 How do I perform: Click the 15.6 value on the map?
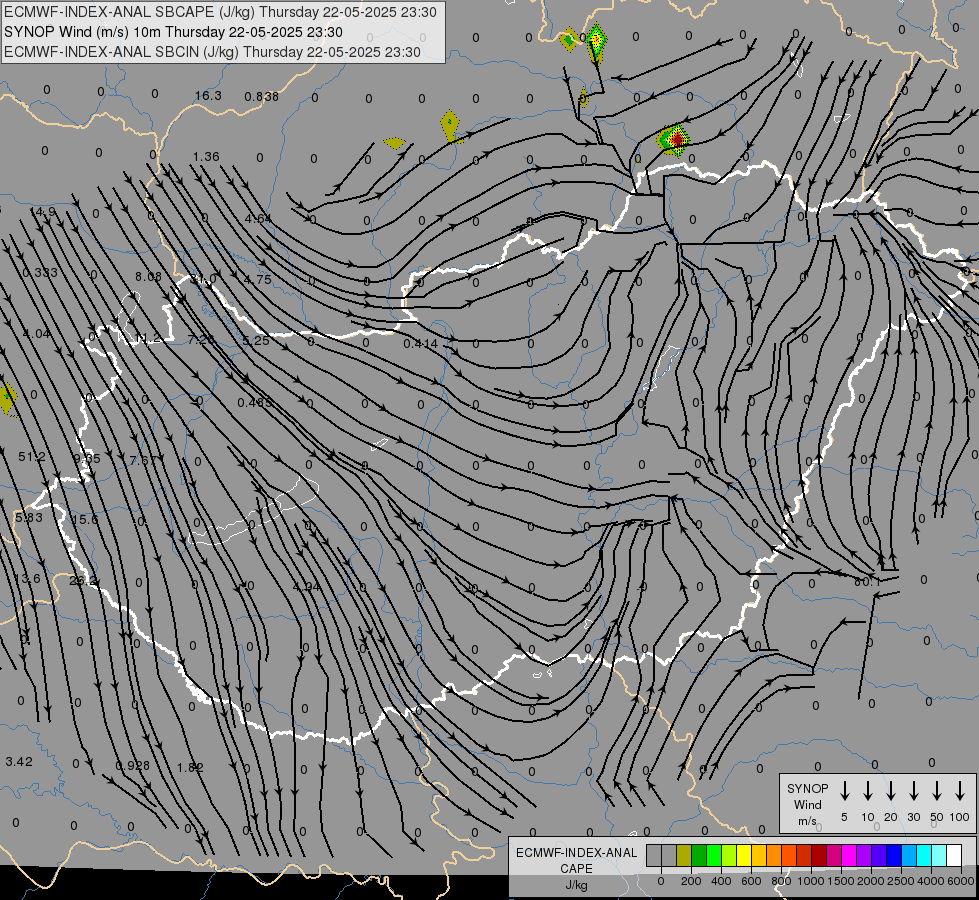[x=85, y=520]
